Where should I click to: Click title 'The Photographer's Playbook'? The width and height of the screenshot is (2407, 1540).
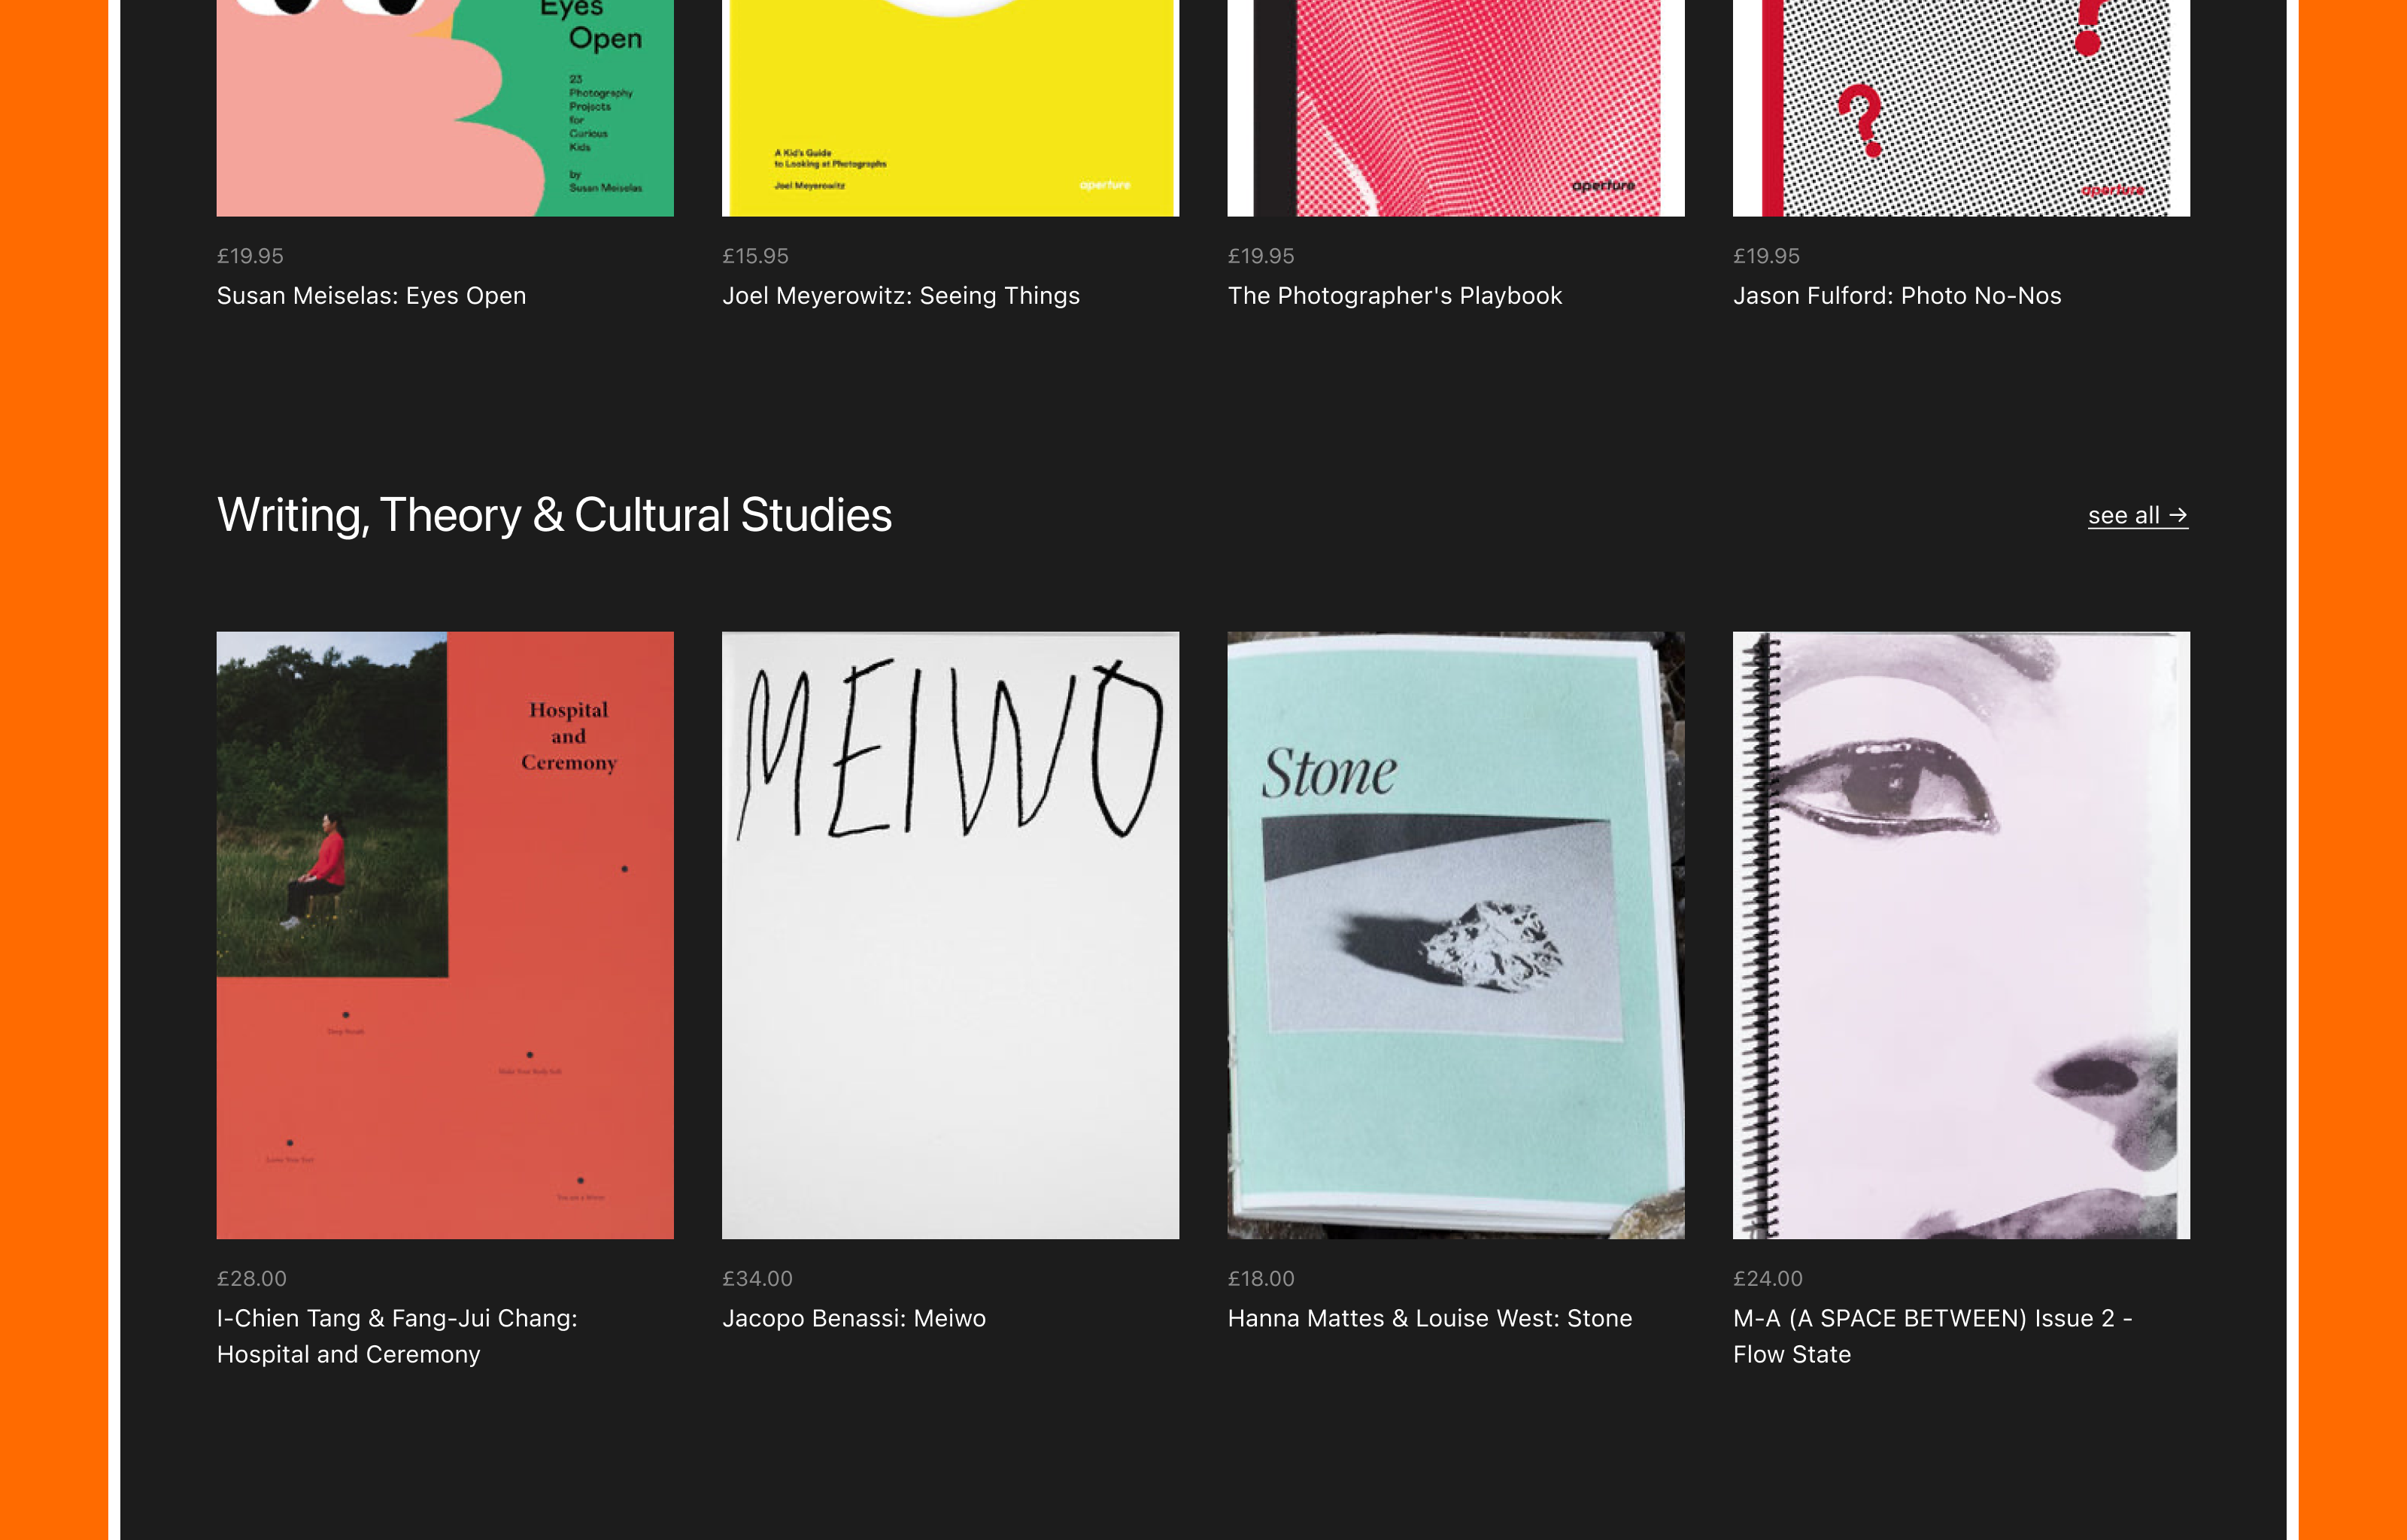(1394, 296)
